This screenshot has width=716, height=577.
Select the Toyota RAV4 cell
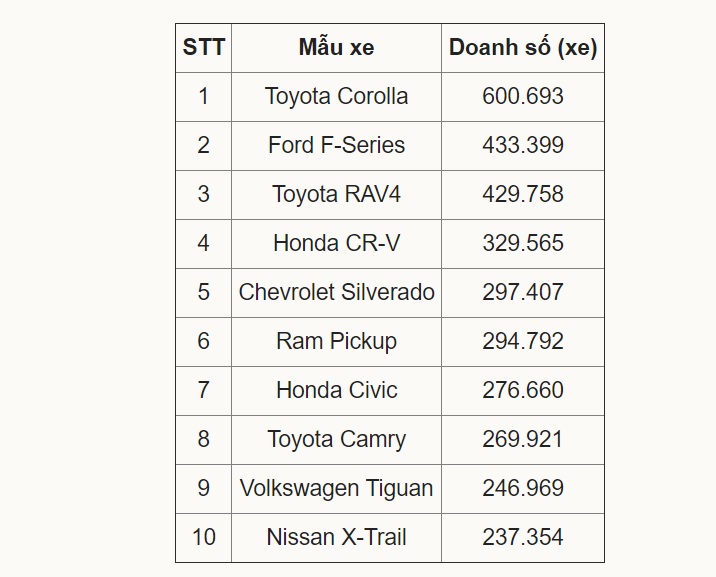click(336, 194)
